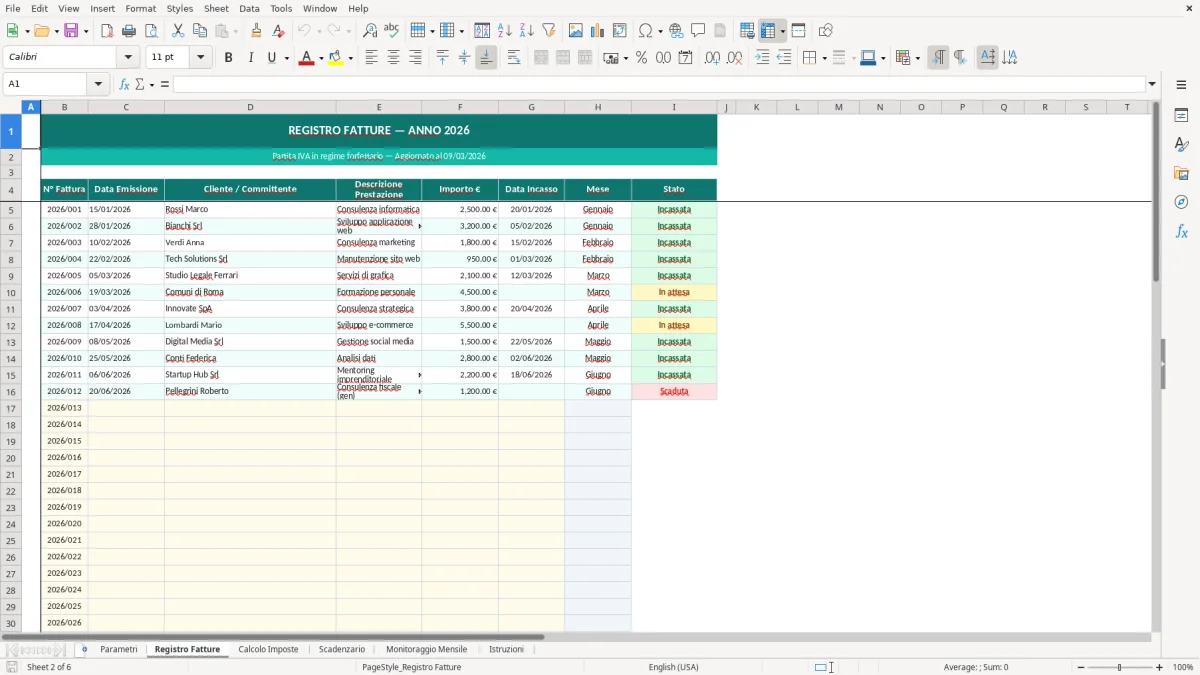Click the Insert Hyperlink icon
Screen dimensions: 1200x675
pyautogui.click(x=676, y=31)
